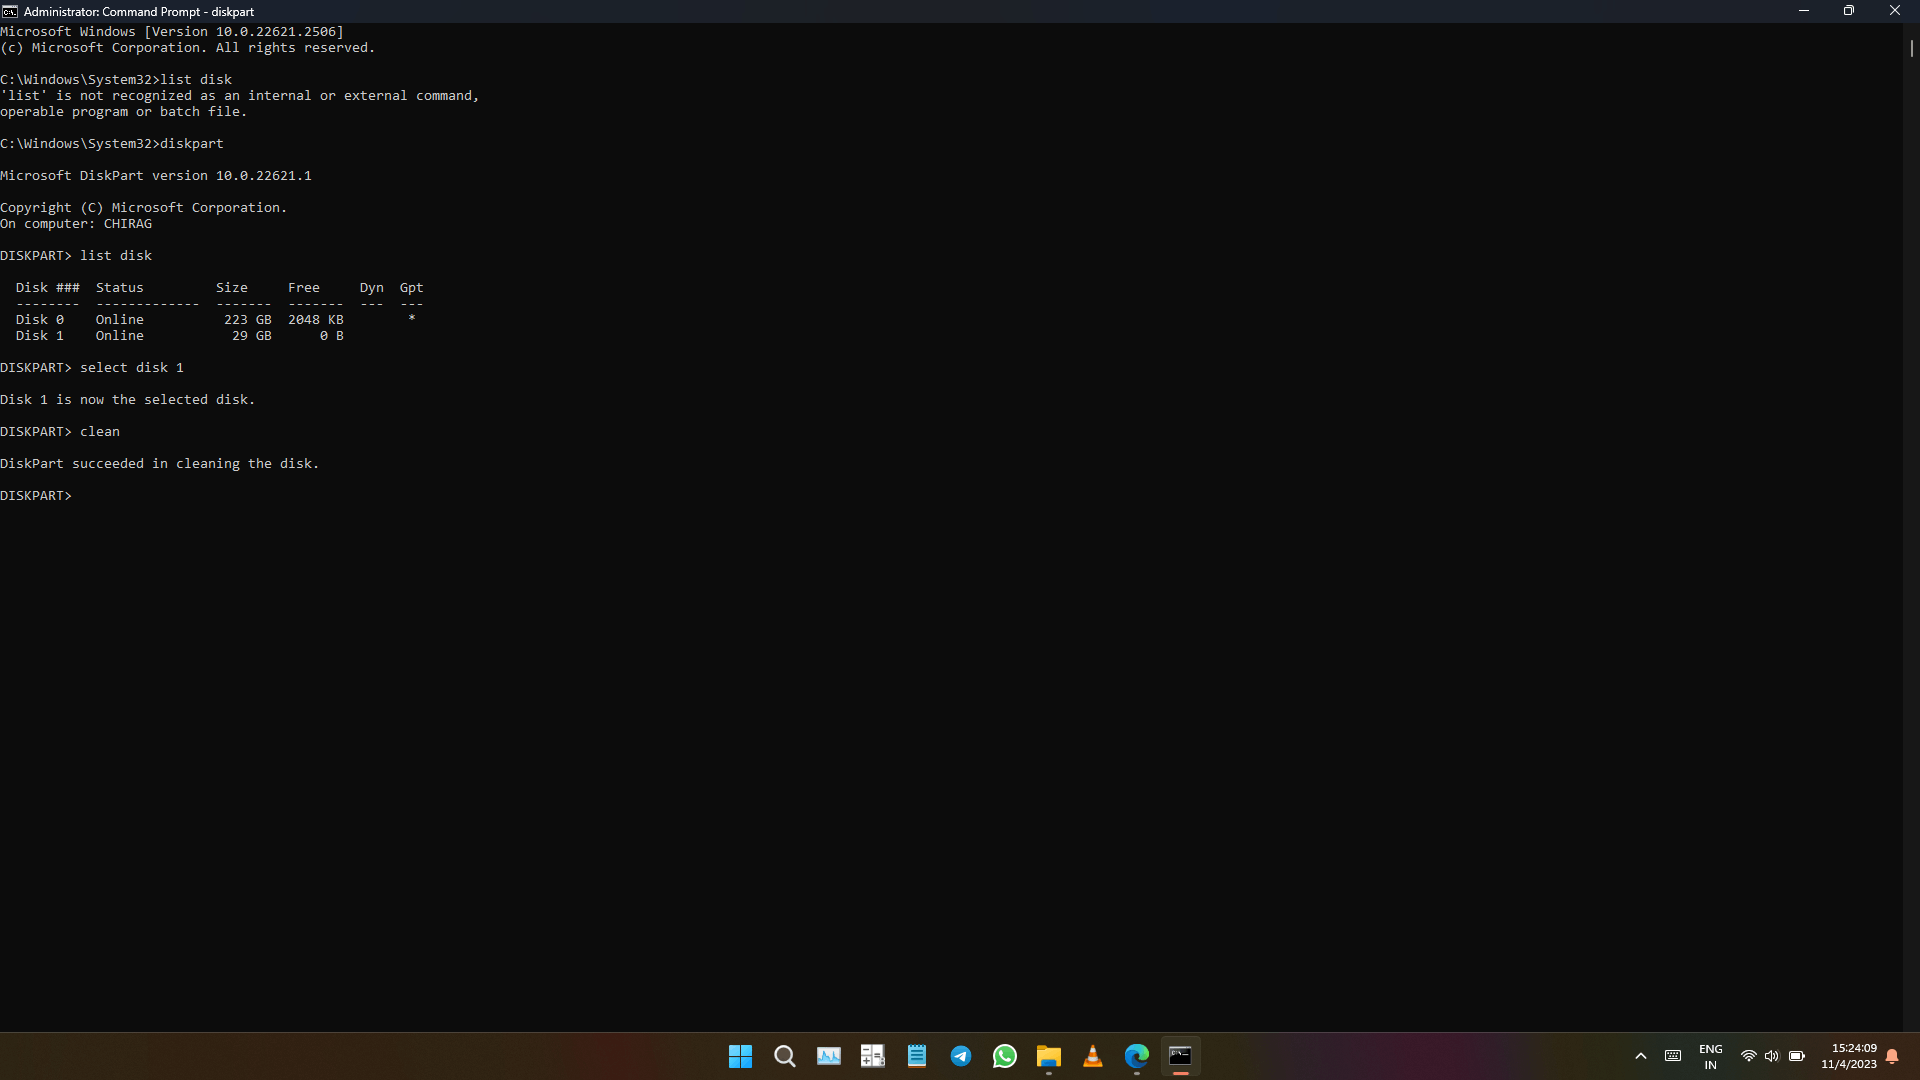Click the "Disk 1" row text

point(40,336)
